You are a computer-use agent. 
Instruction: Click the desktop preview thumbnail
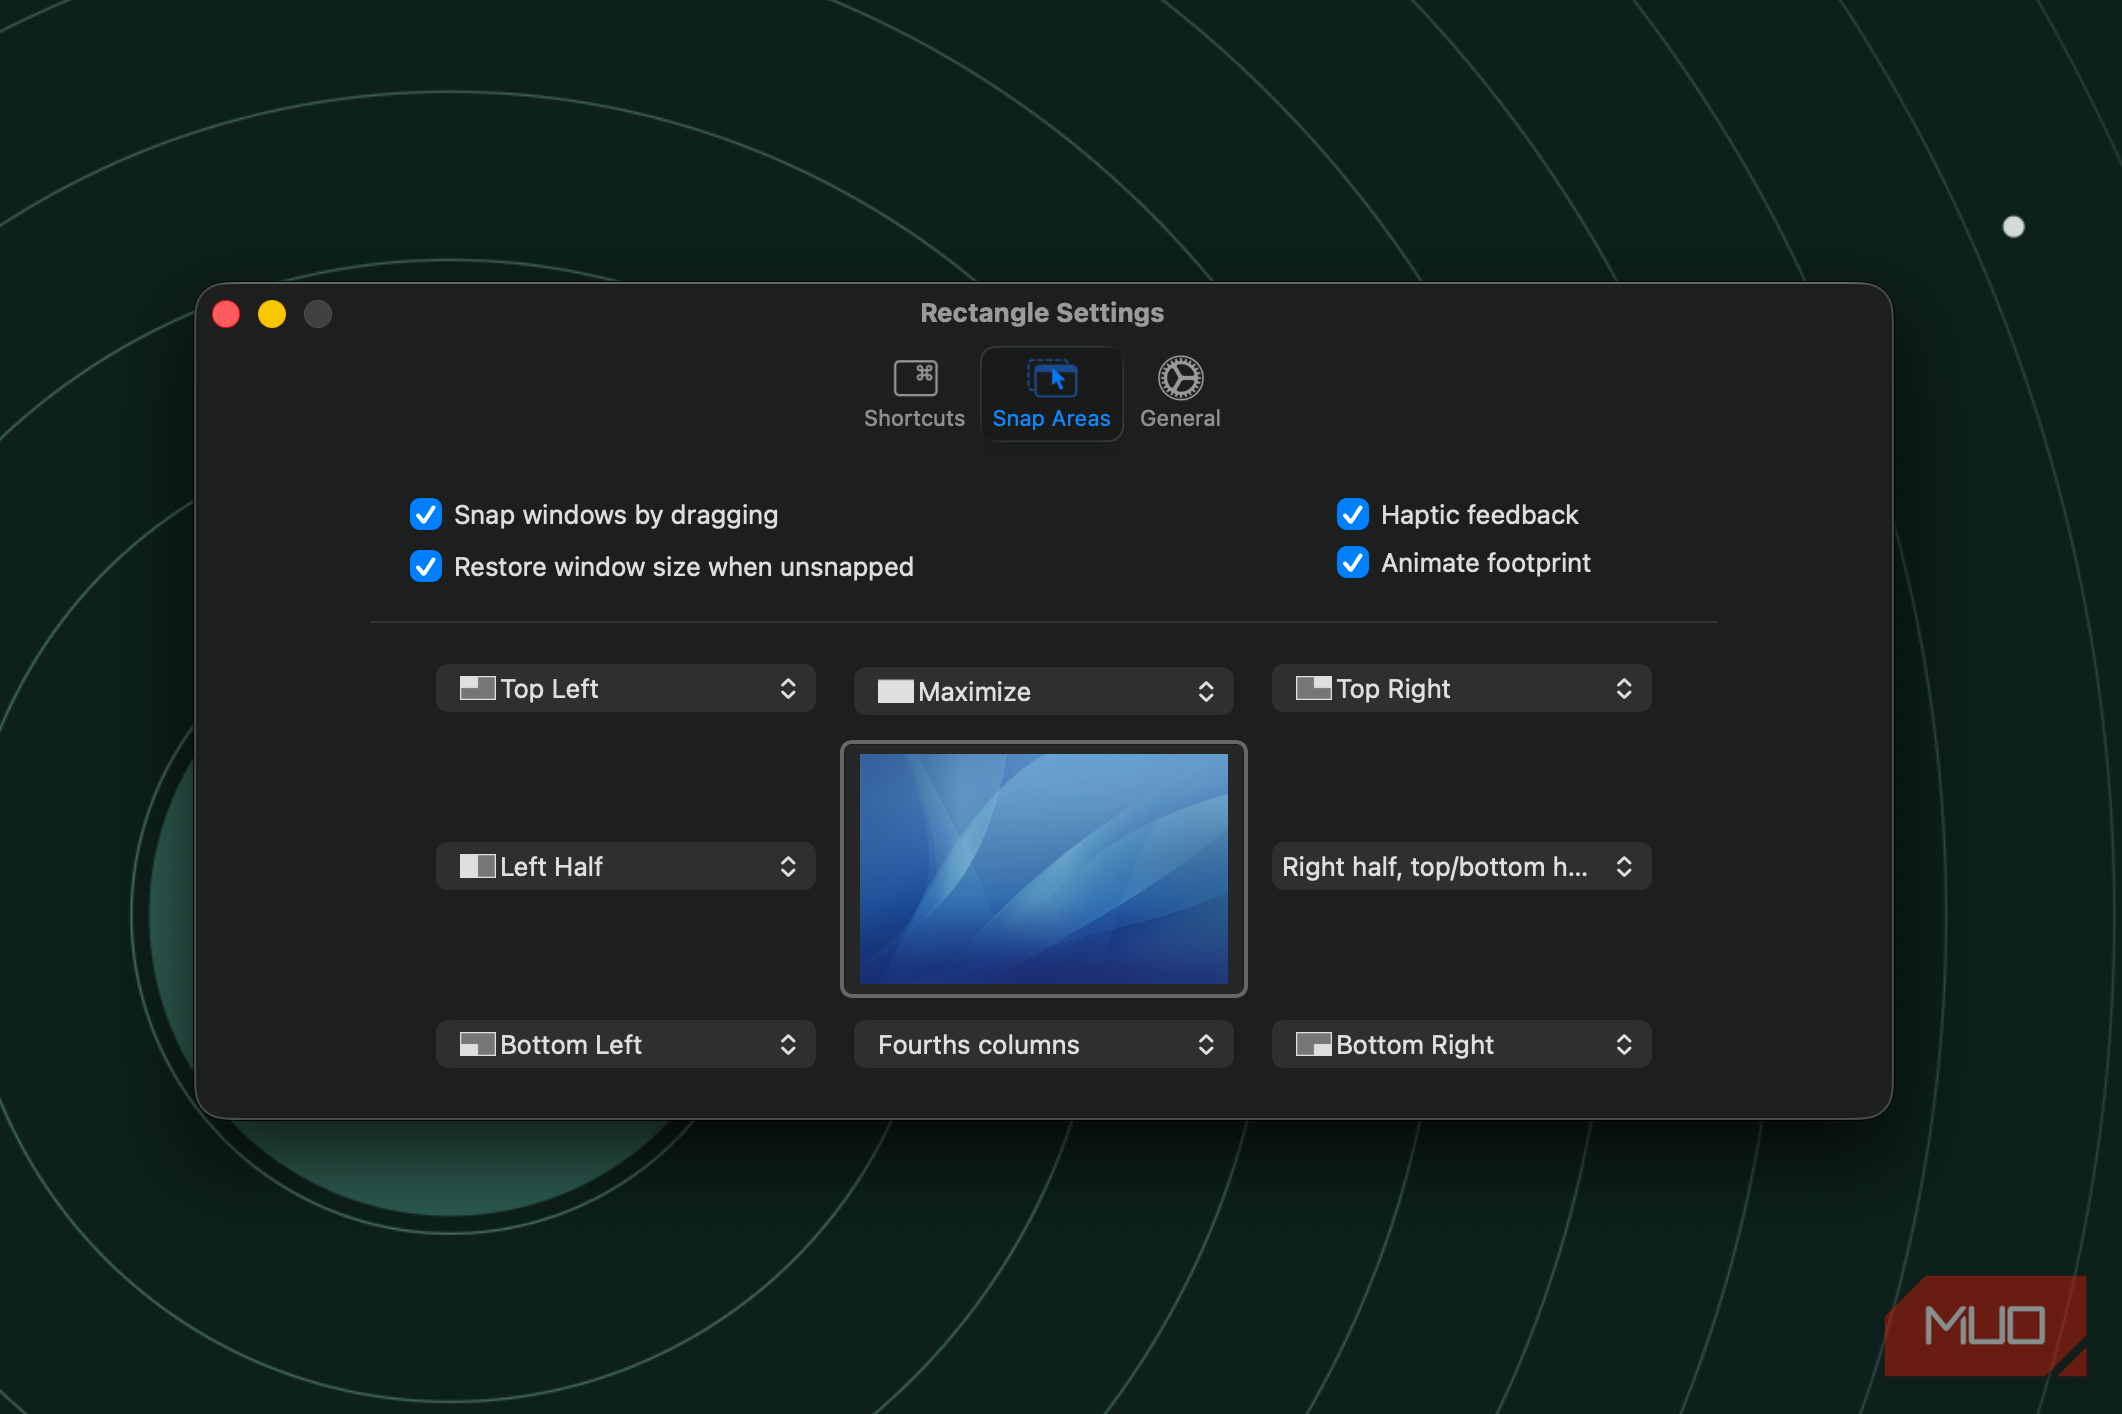[x=1044, y=869]
